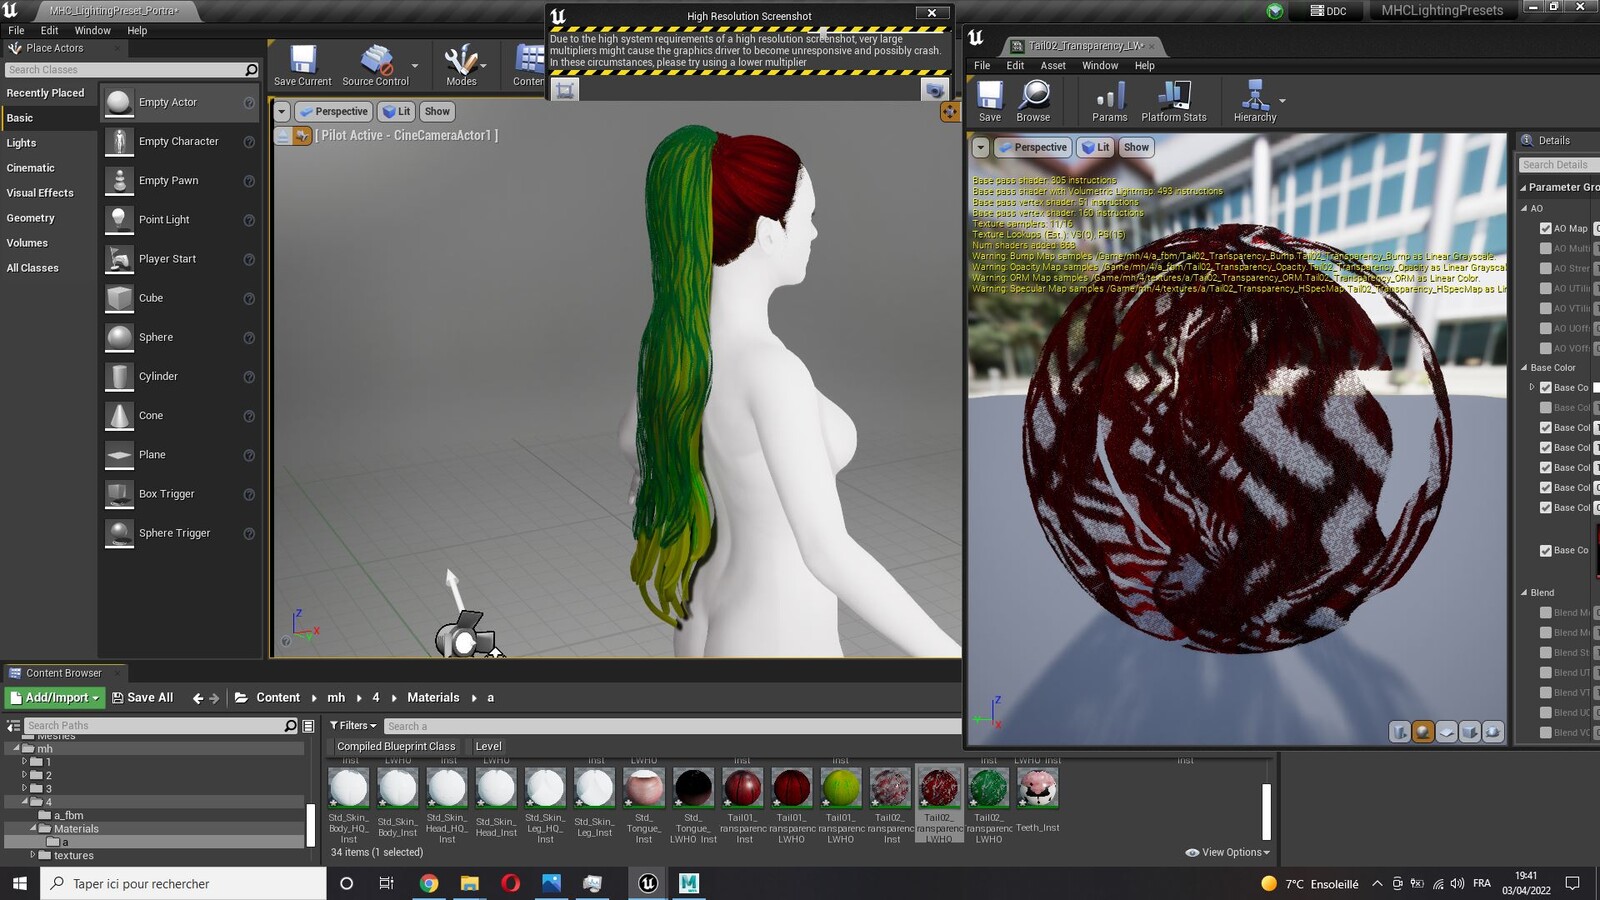Select the Box Trigger actor
The width and height of the screenshot is (1600, 900).
click(180, 494)
